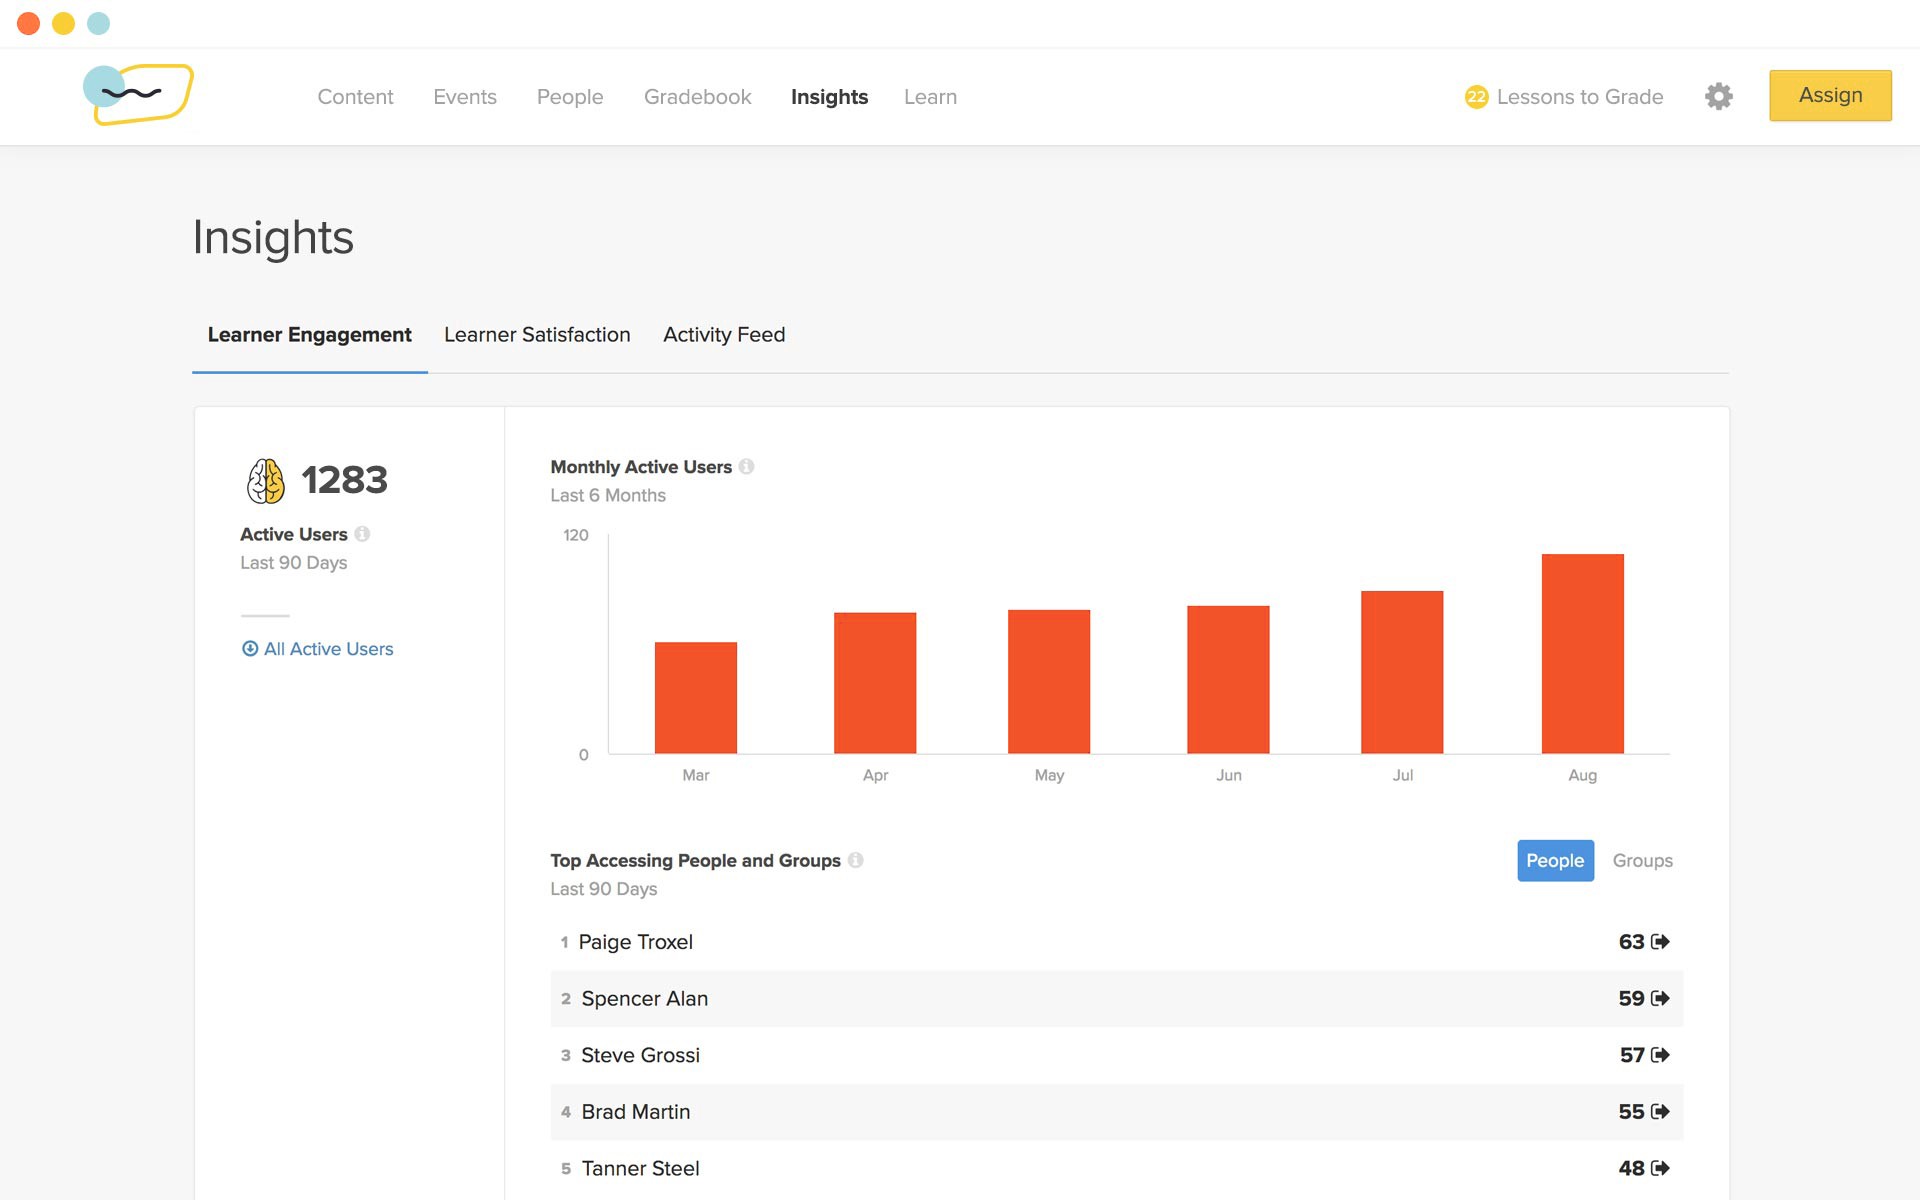Click the info icon next to Active Users
This screenshot has height=1200, width=1920.
362,534
